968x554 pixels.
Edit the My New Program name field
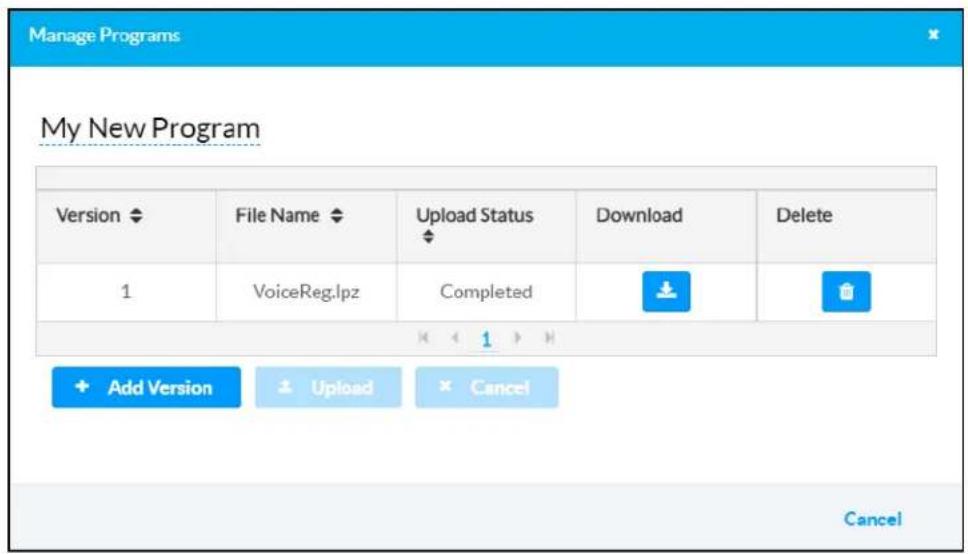(150, 129)
